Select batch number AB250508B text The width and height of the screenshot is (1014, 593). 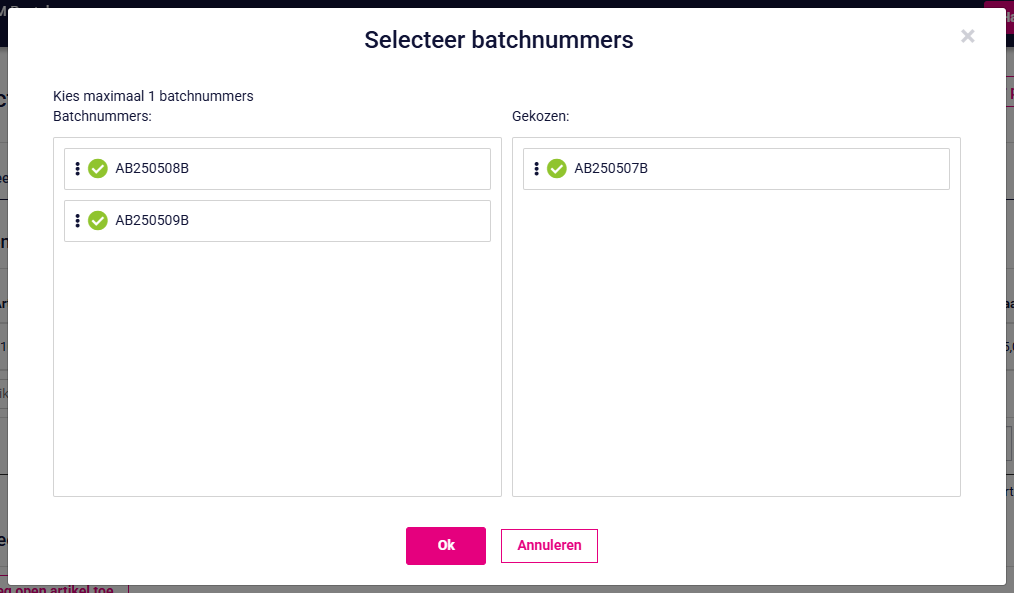(152, 168)
